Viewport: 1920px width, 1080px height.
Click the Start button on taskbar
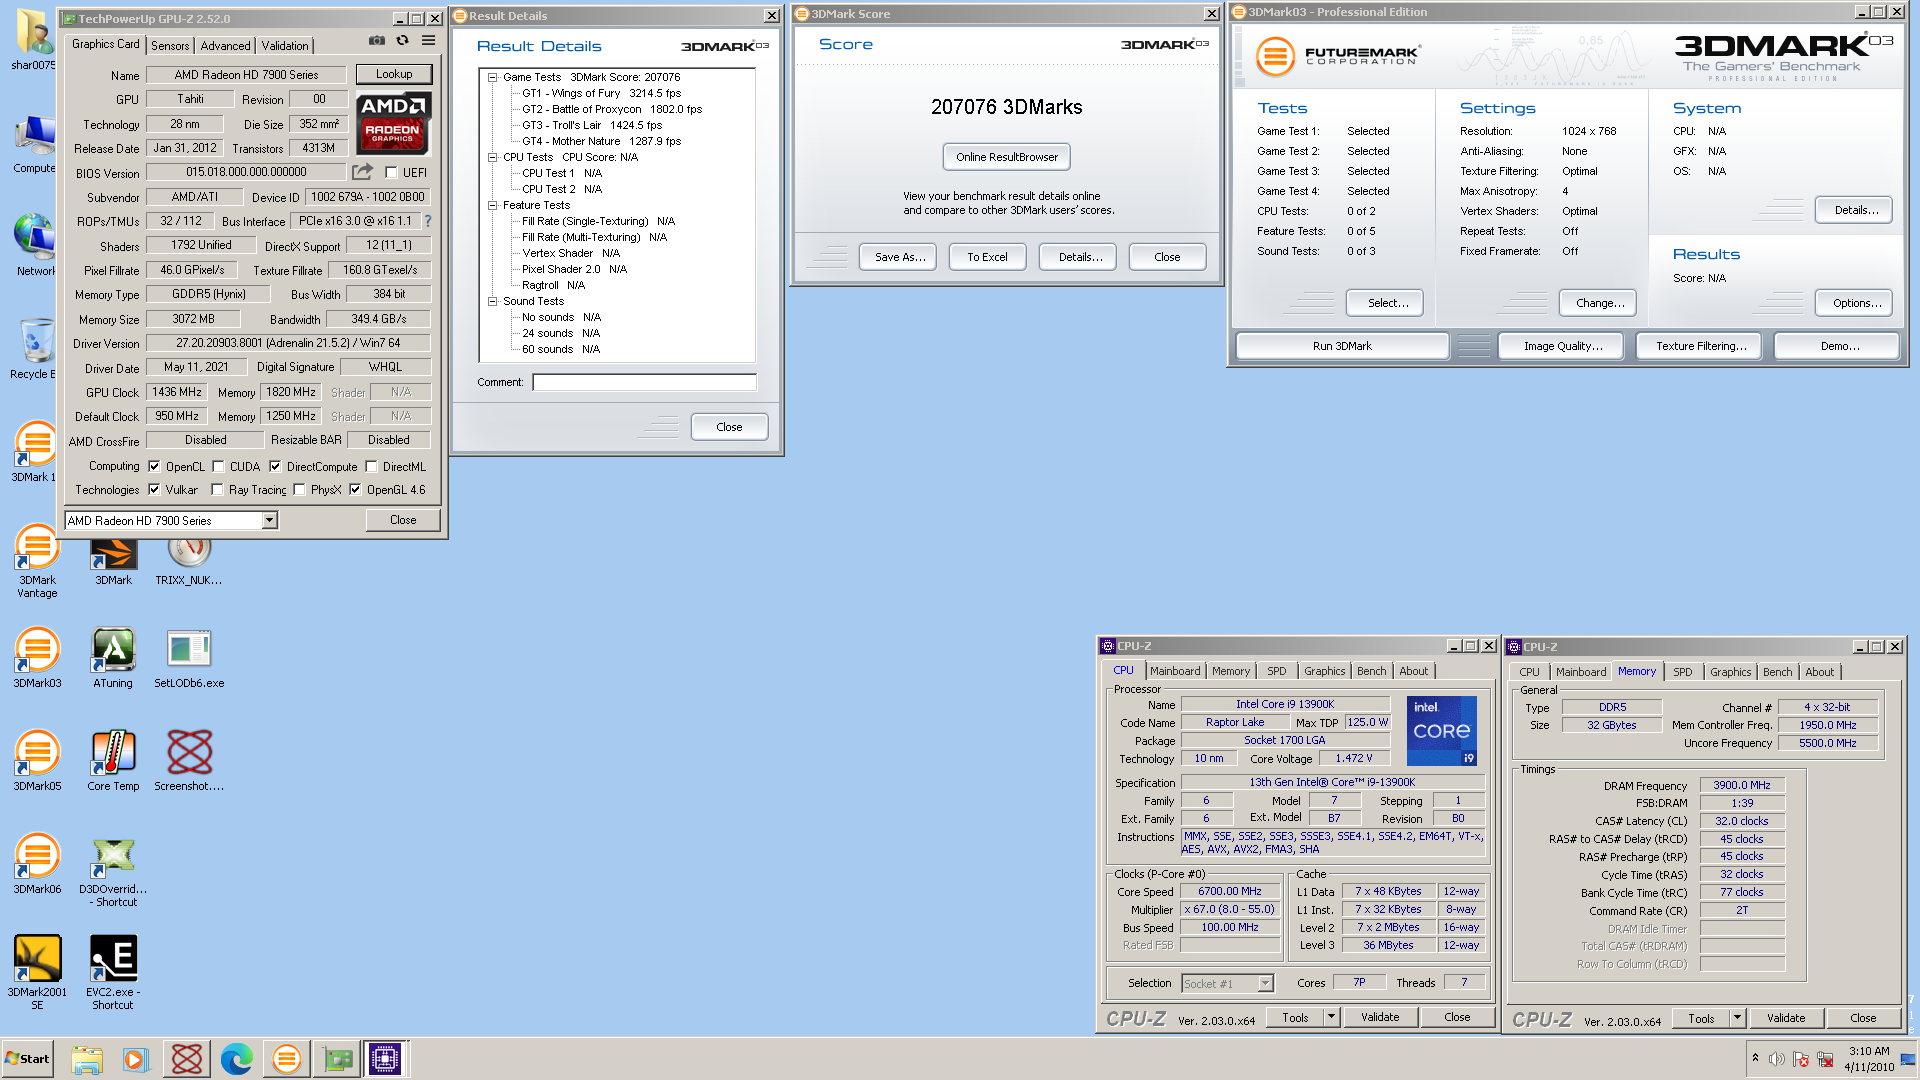27,1059
